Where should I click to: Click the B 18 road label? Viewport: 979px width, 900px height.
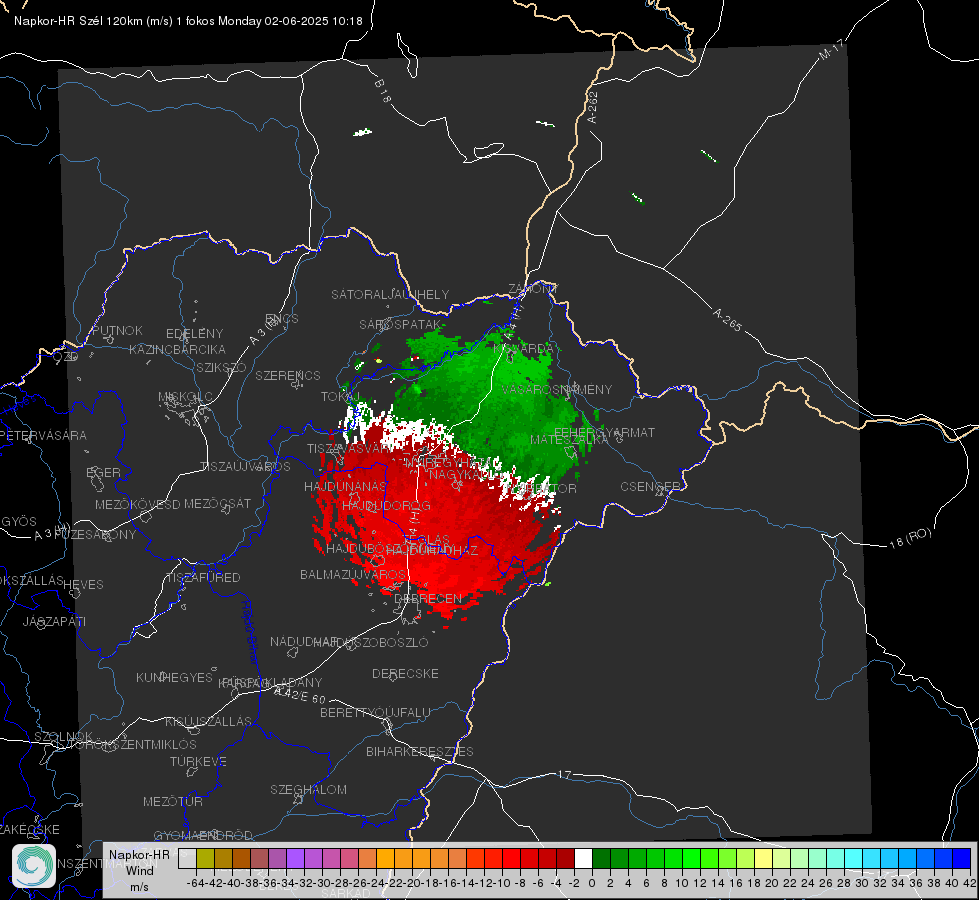click(383, 91)
